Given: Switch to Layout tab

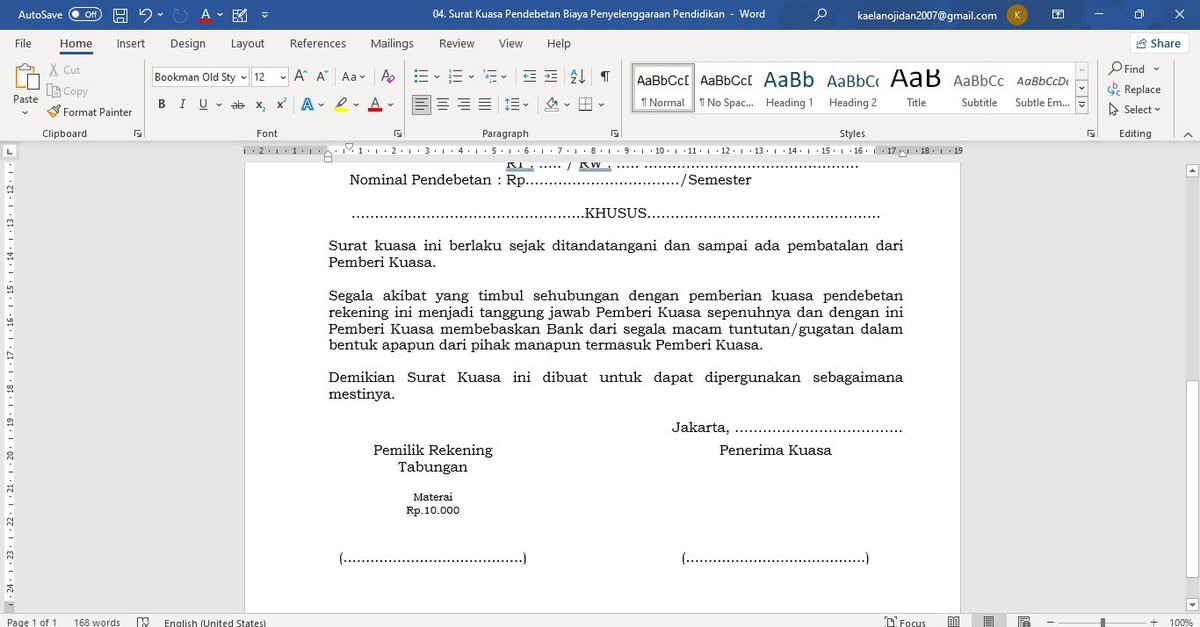Looking at the screenshot, I should [248, 43].
